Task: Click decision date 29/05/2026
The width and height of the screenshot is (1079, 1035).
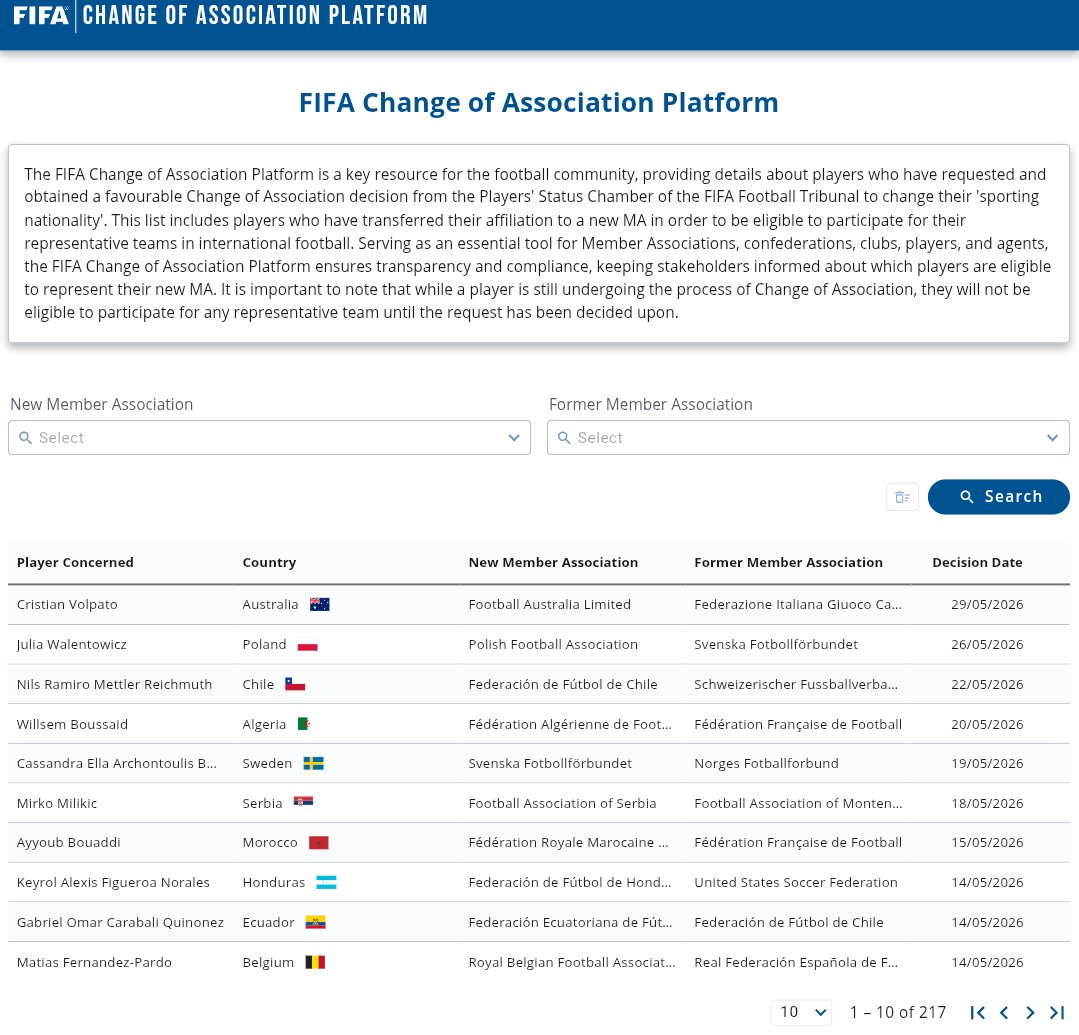Action: pyautogui.click(x=987, y=604)
